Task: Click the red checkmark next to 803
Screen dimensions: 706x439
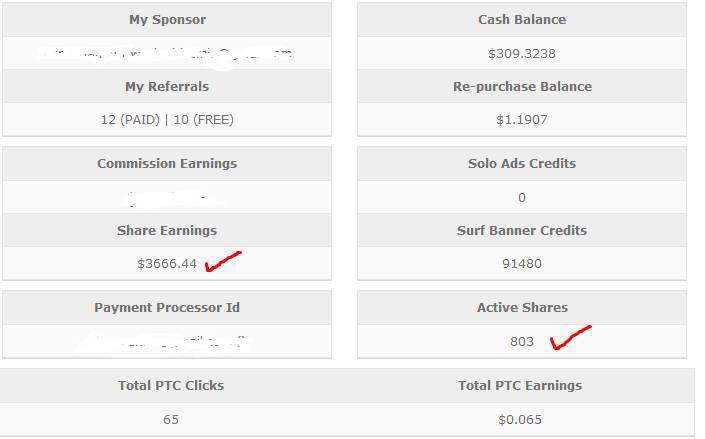Action: [570, 337]
